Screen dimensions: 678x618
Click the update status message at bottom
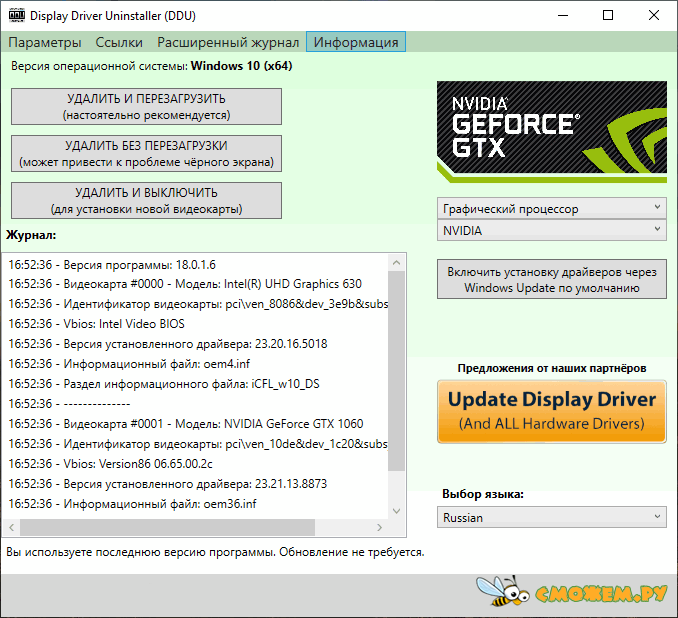(215, 552)
